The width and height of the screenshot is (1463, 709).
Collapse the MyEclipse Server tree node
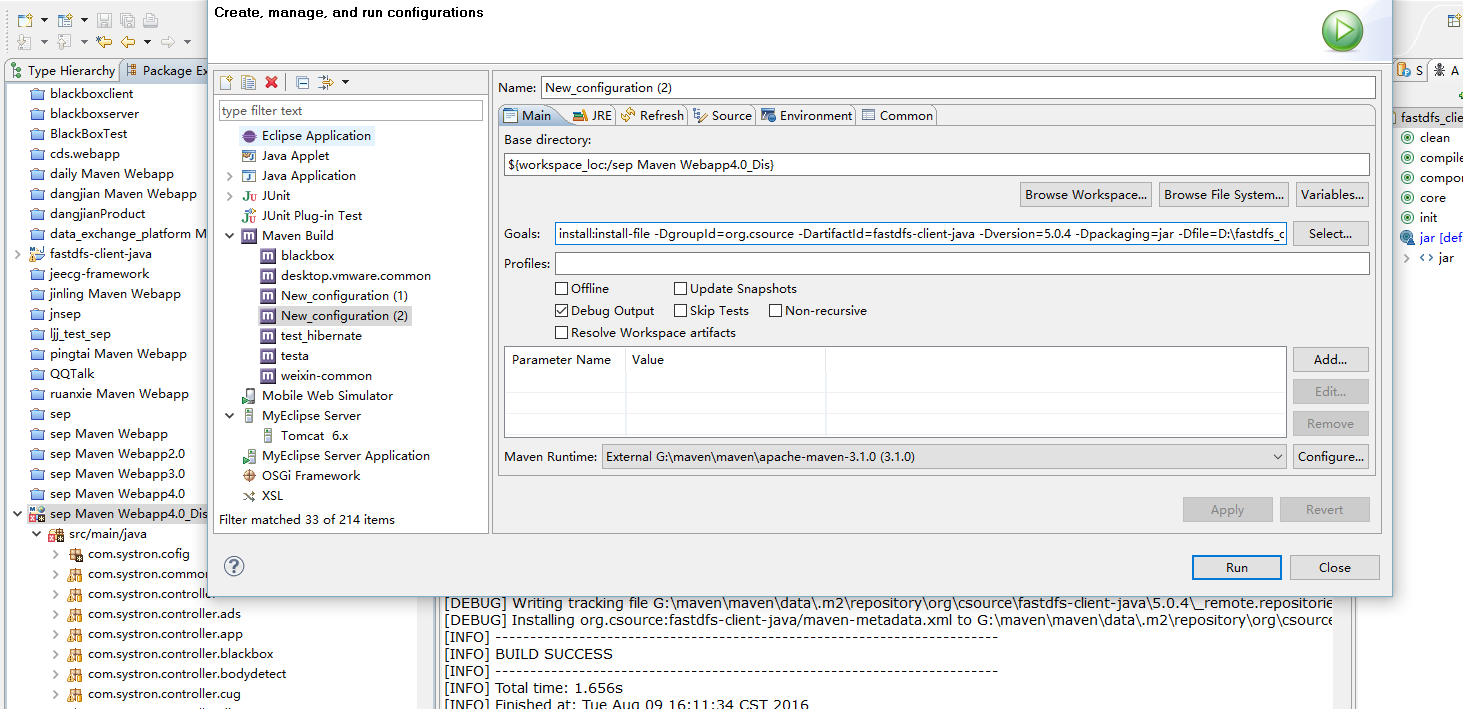(x=230, y=416)
